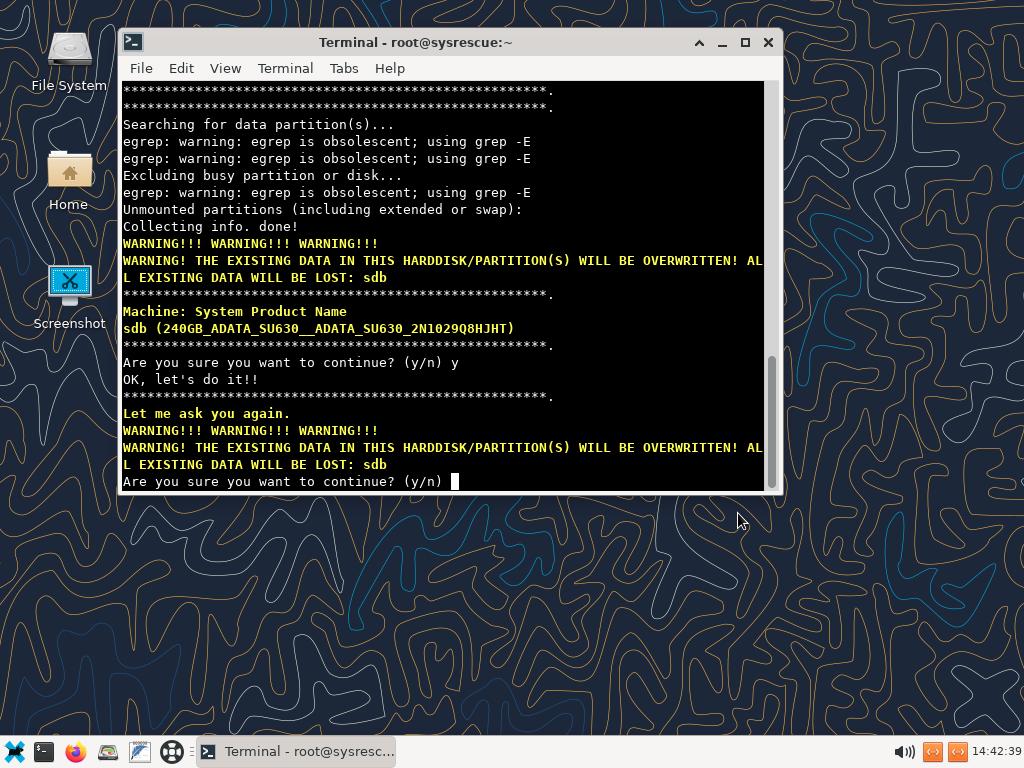Open the View menu in Terminal
The height and width of the screenshot is (768, 1024).
[225, 68]
